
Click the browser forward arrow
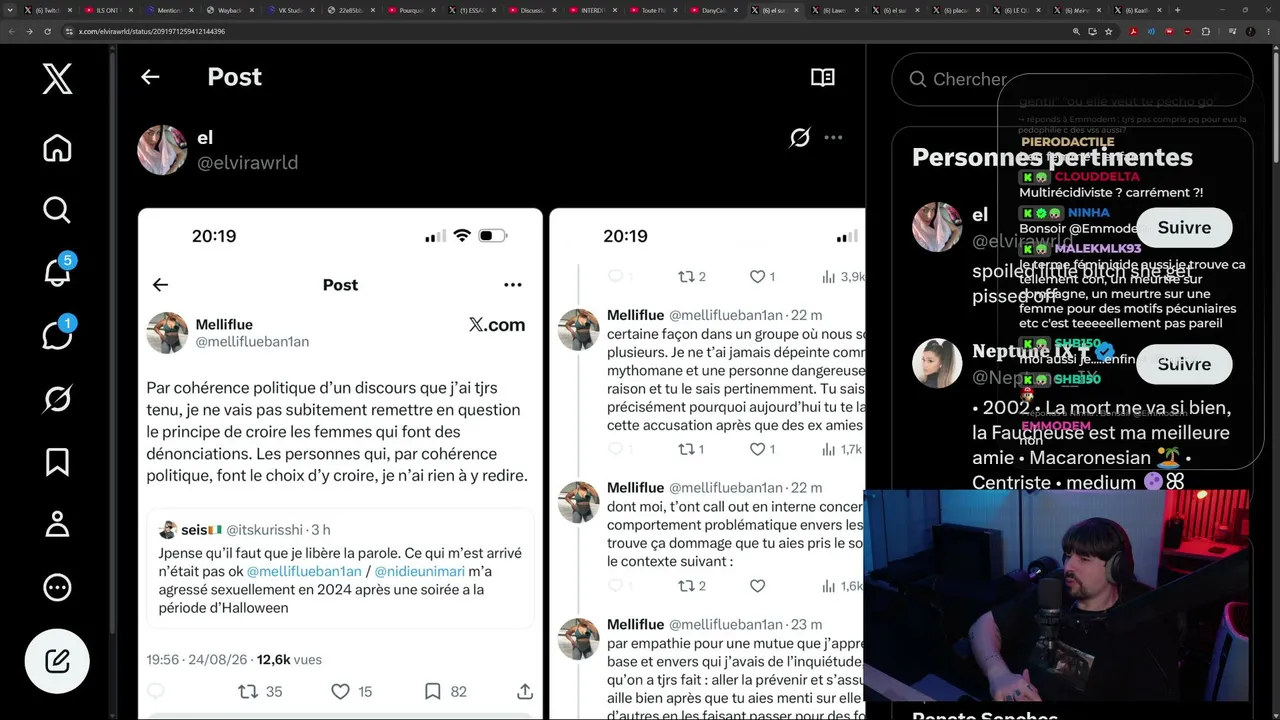[x=29, y=31]
